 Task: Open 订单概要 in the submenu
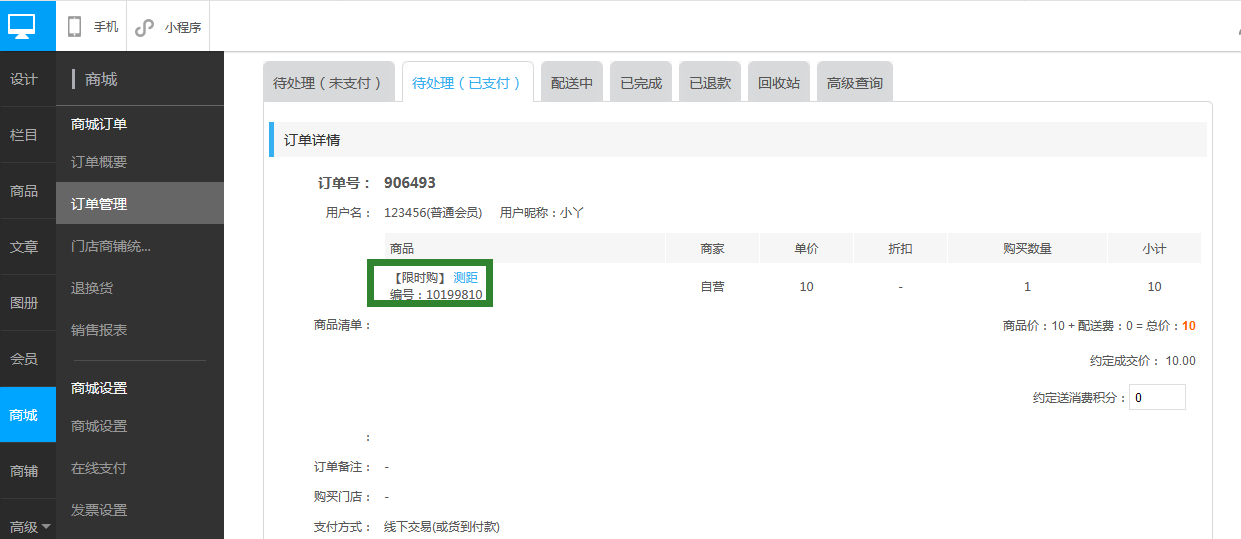(x=99, y=162)
